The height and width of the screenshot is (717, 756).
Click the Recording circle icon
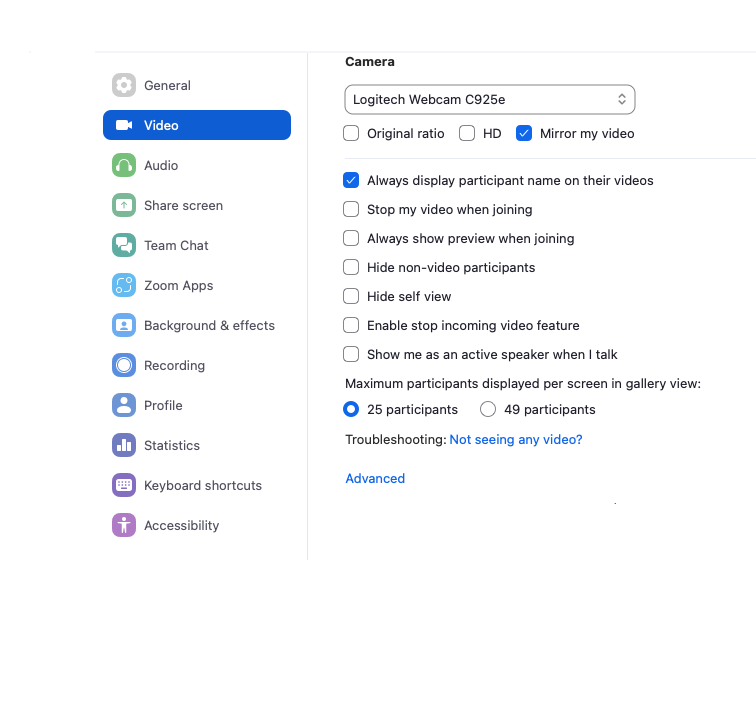tap(124, 365)
